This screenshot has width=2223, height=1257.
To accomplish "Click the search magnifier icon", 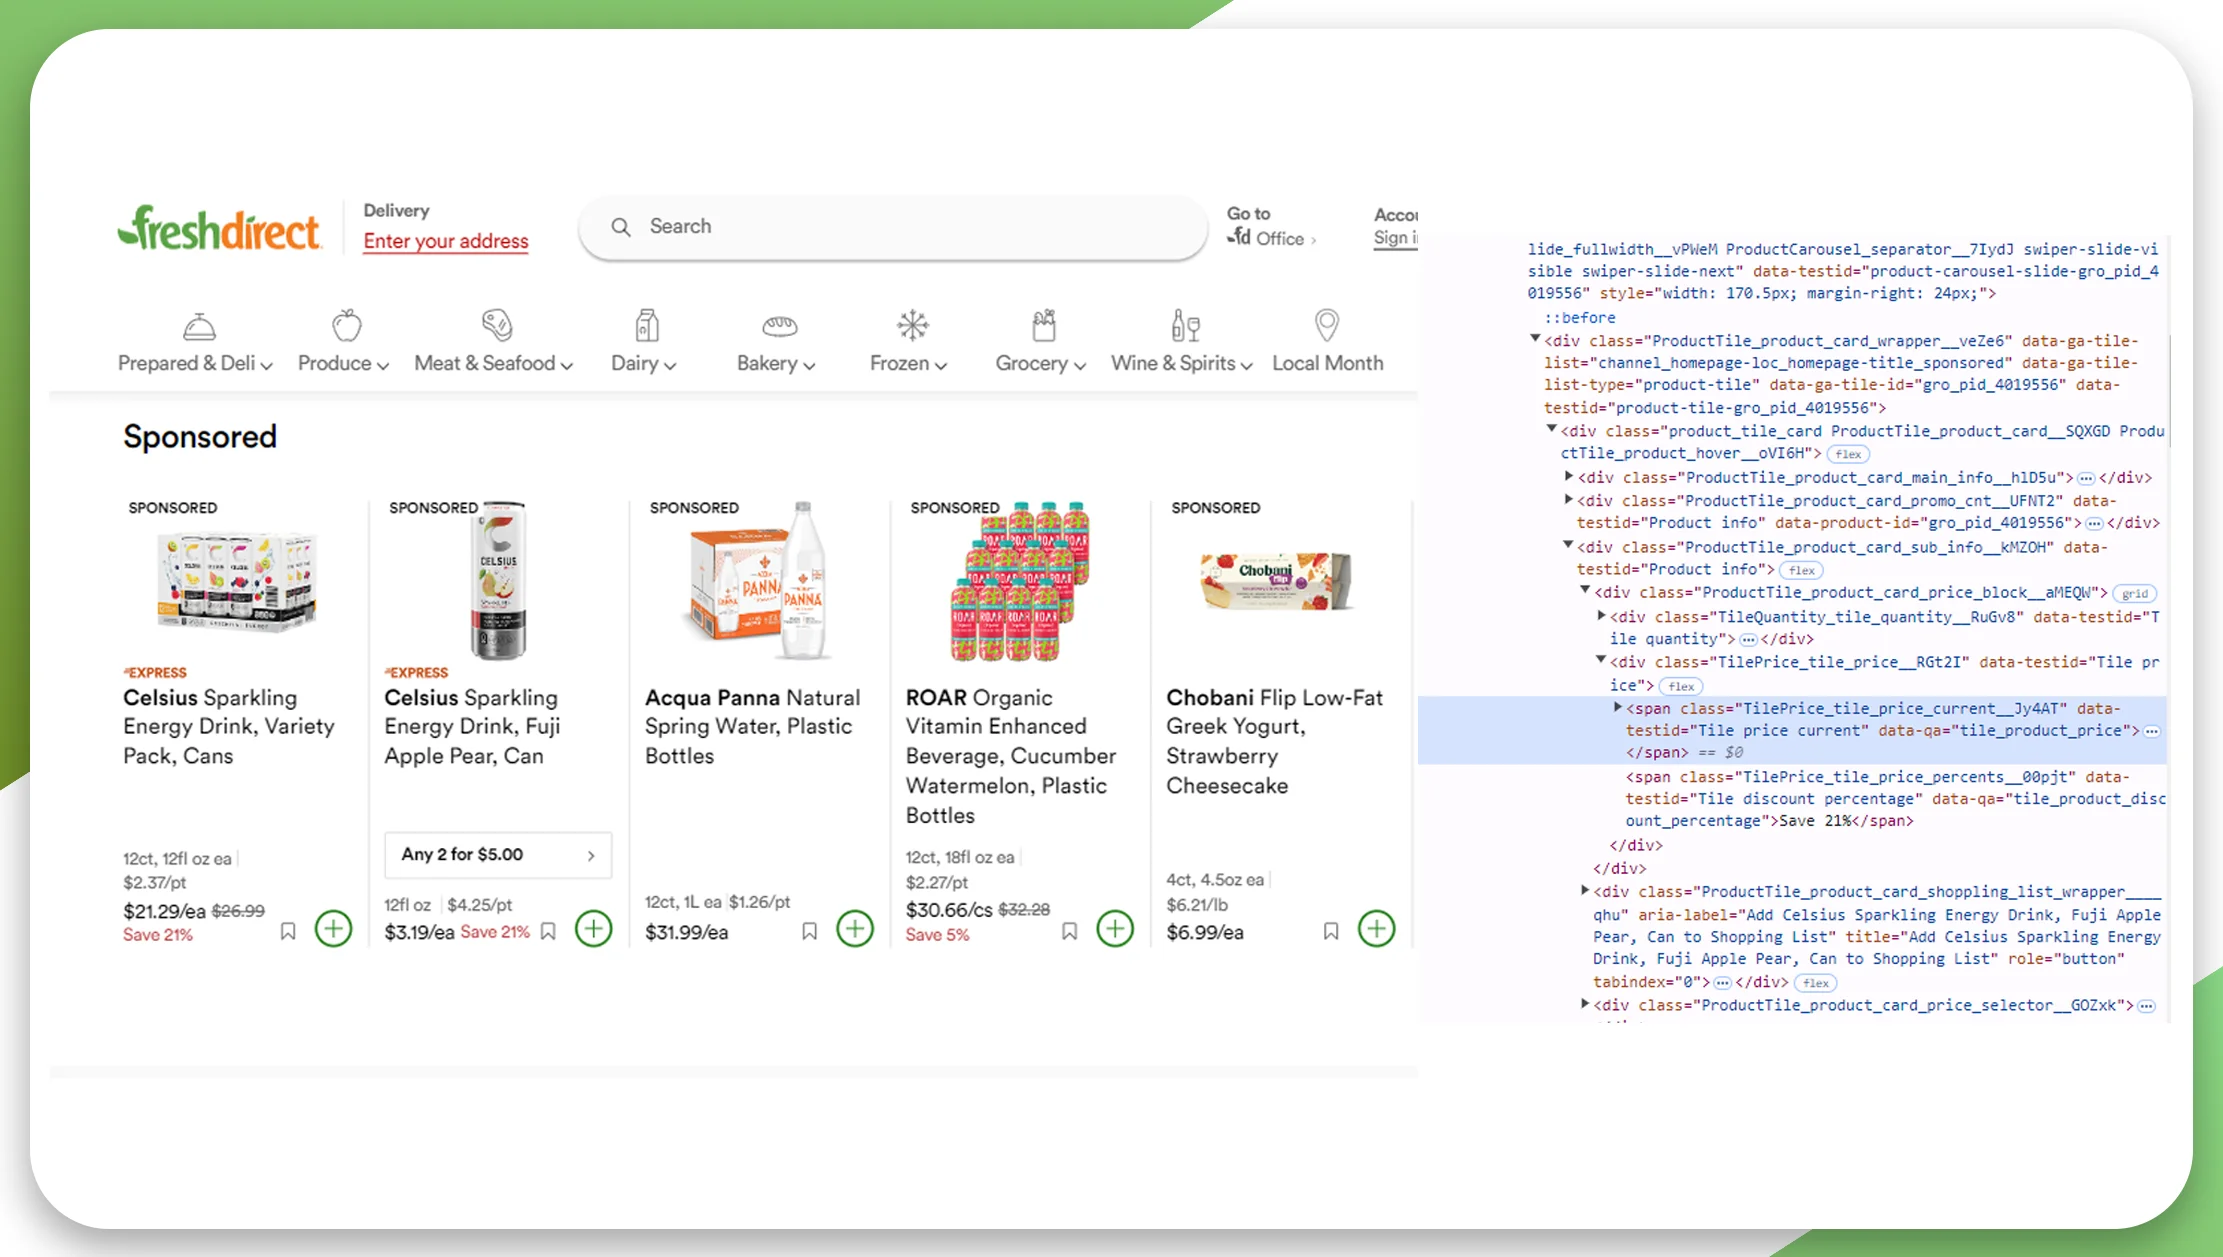I will (621, 227).
